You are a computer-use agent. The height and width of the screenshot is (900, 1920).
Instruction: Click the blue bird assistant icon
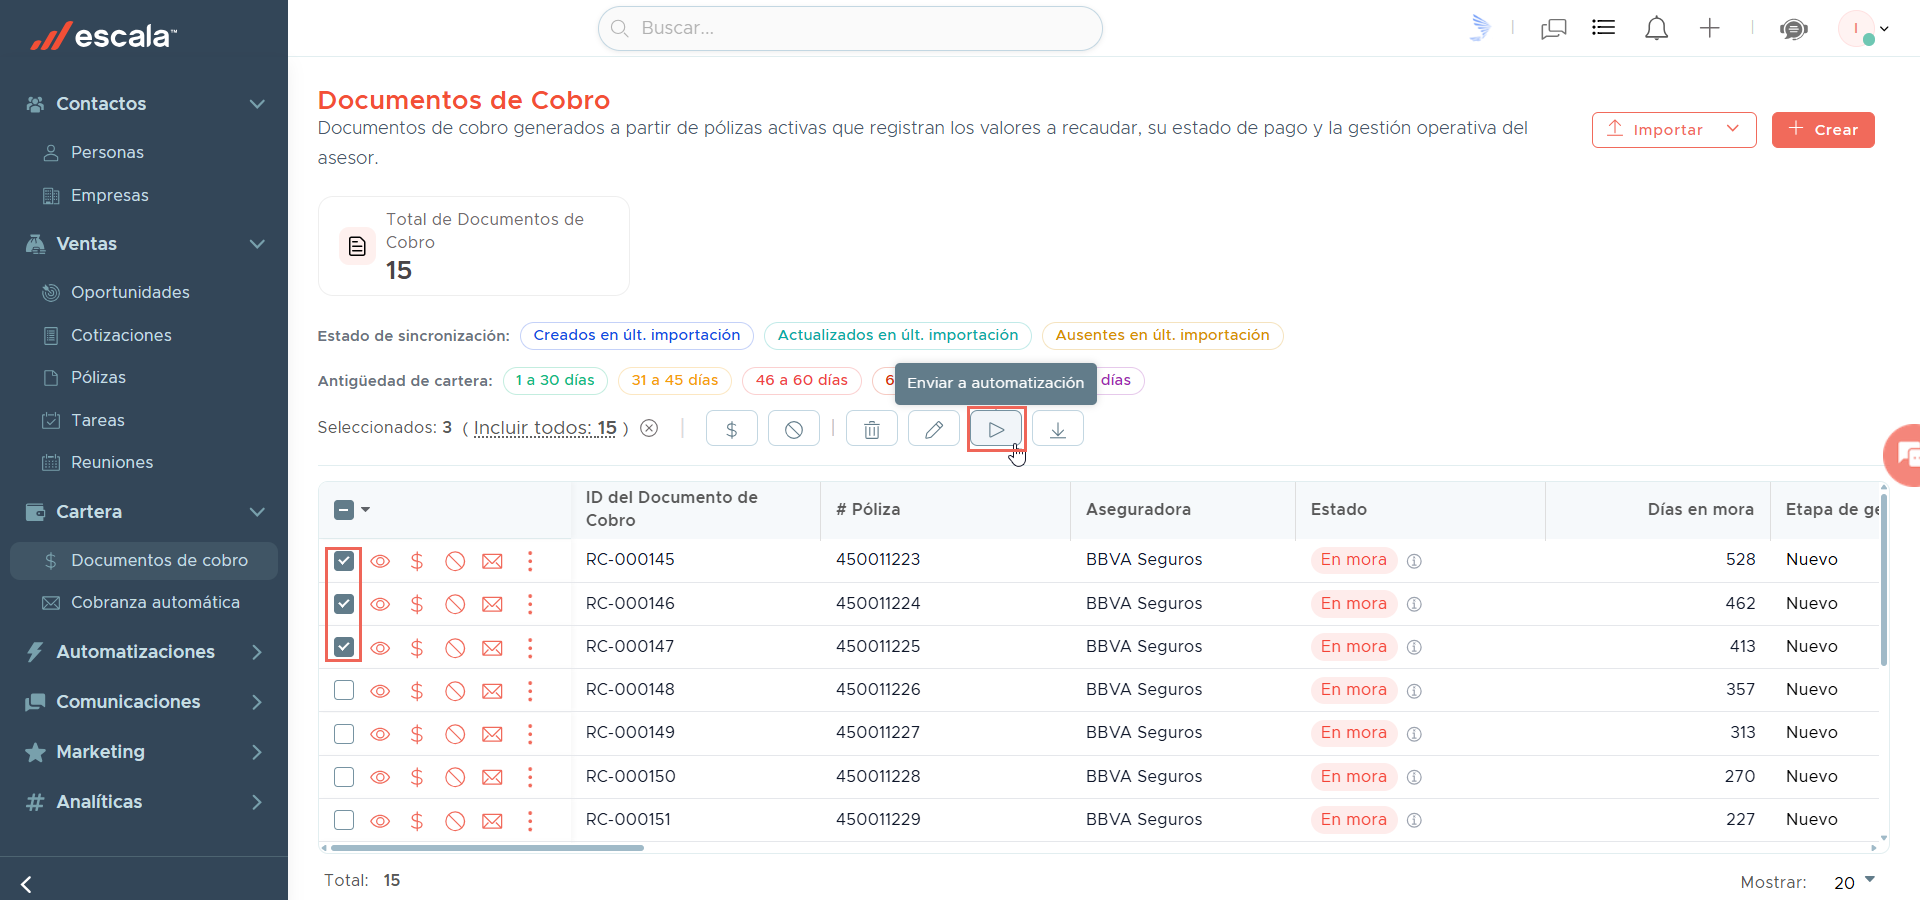click(x=1481, y=28)
